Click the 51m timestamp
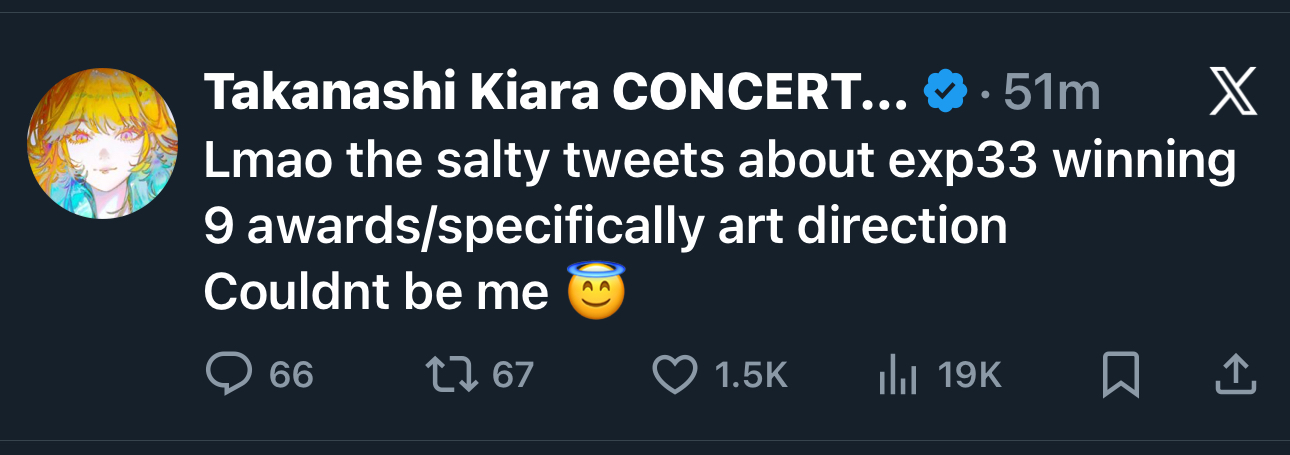 pyautogui.click(x=1050, y=93)
